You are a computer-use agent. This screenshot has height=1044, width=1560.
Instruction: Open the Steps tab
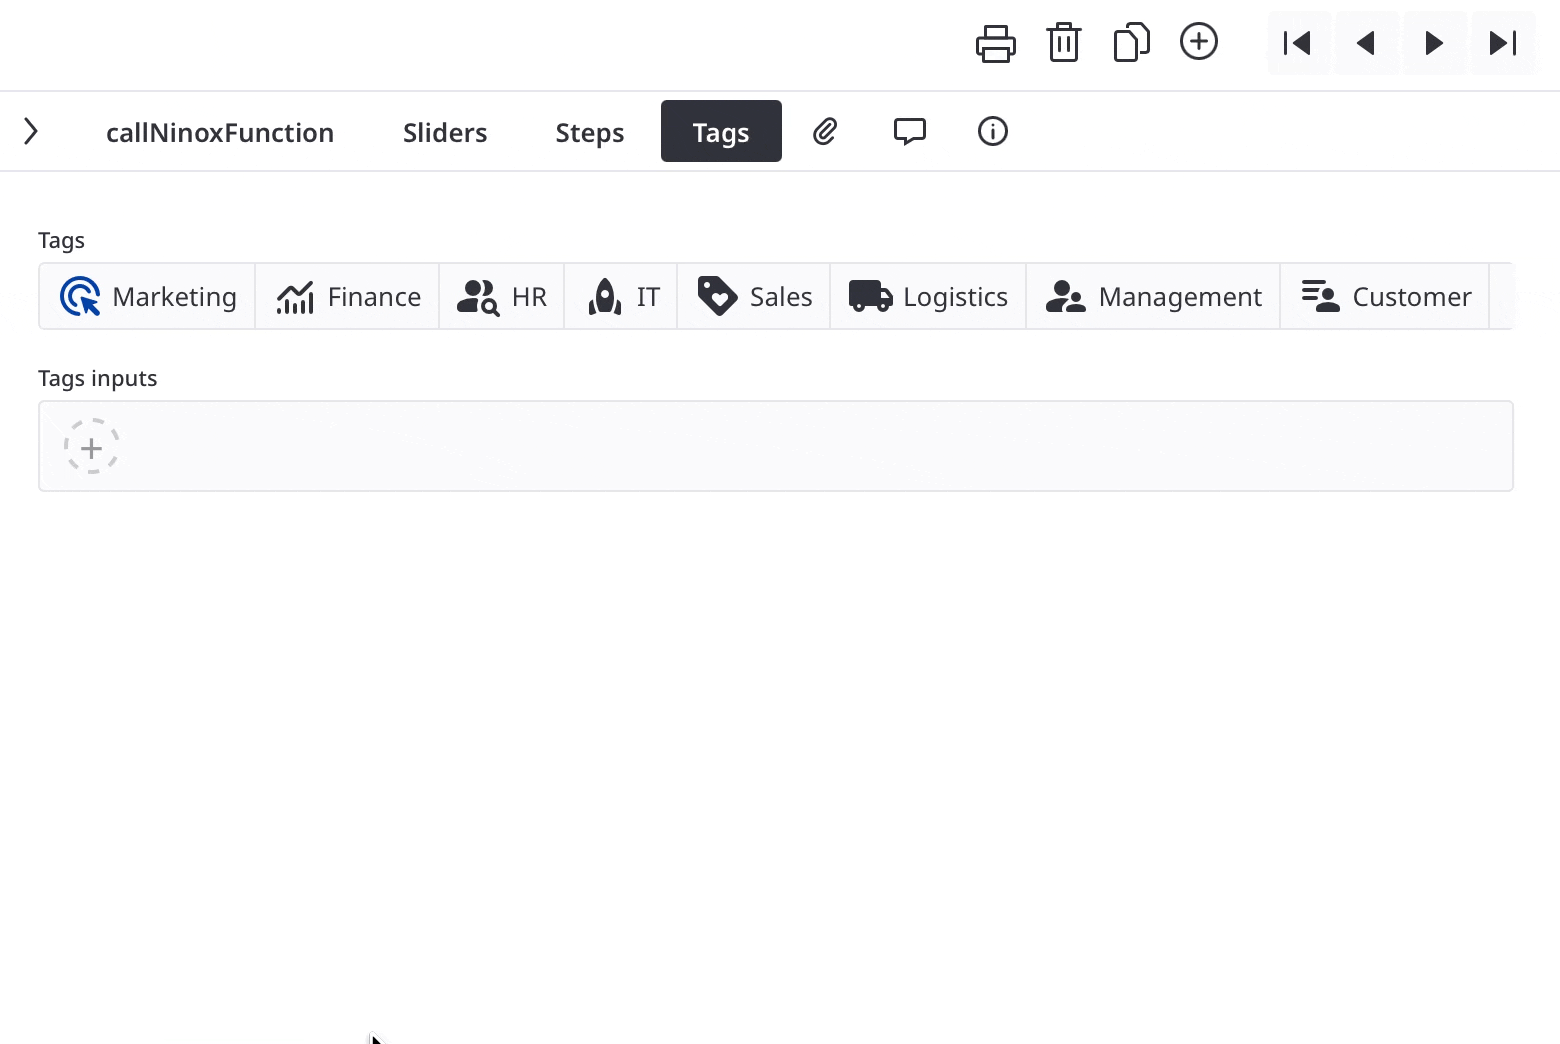tap(590, 132)
